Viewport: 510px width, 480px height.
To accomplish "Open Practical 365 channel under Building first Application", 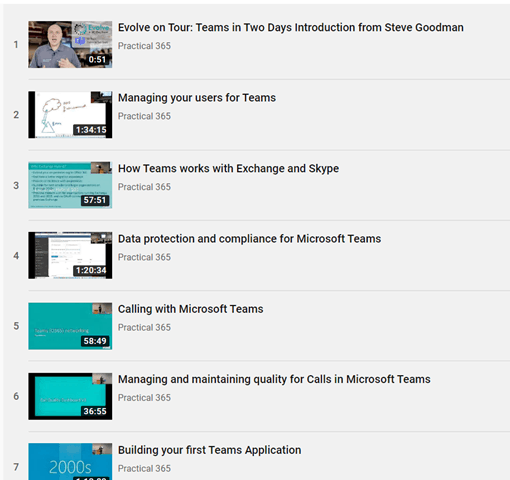I will [x=144, y=469].
